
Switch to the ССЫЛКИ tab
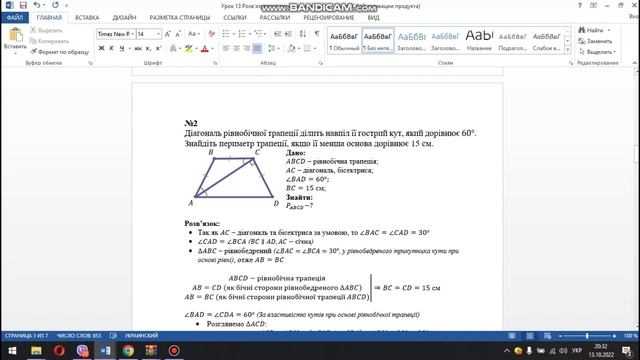pyautogui.click(x=235, y=18)
